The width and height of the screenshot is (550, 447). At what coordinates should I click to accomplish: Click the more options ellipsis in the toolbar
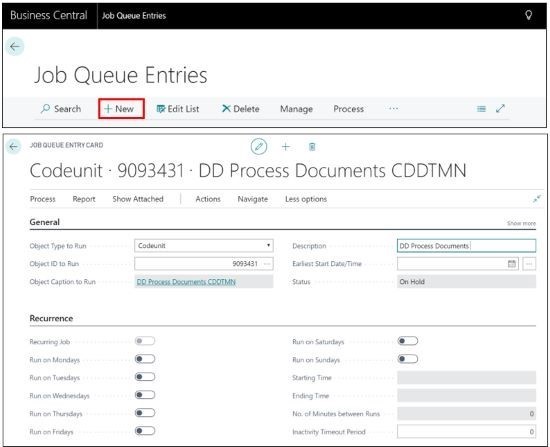(394, 108)
